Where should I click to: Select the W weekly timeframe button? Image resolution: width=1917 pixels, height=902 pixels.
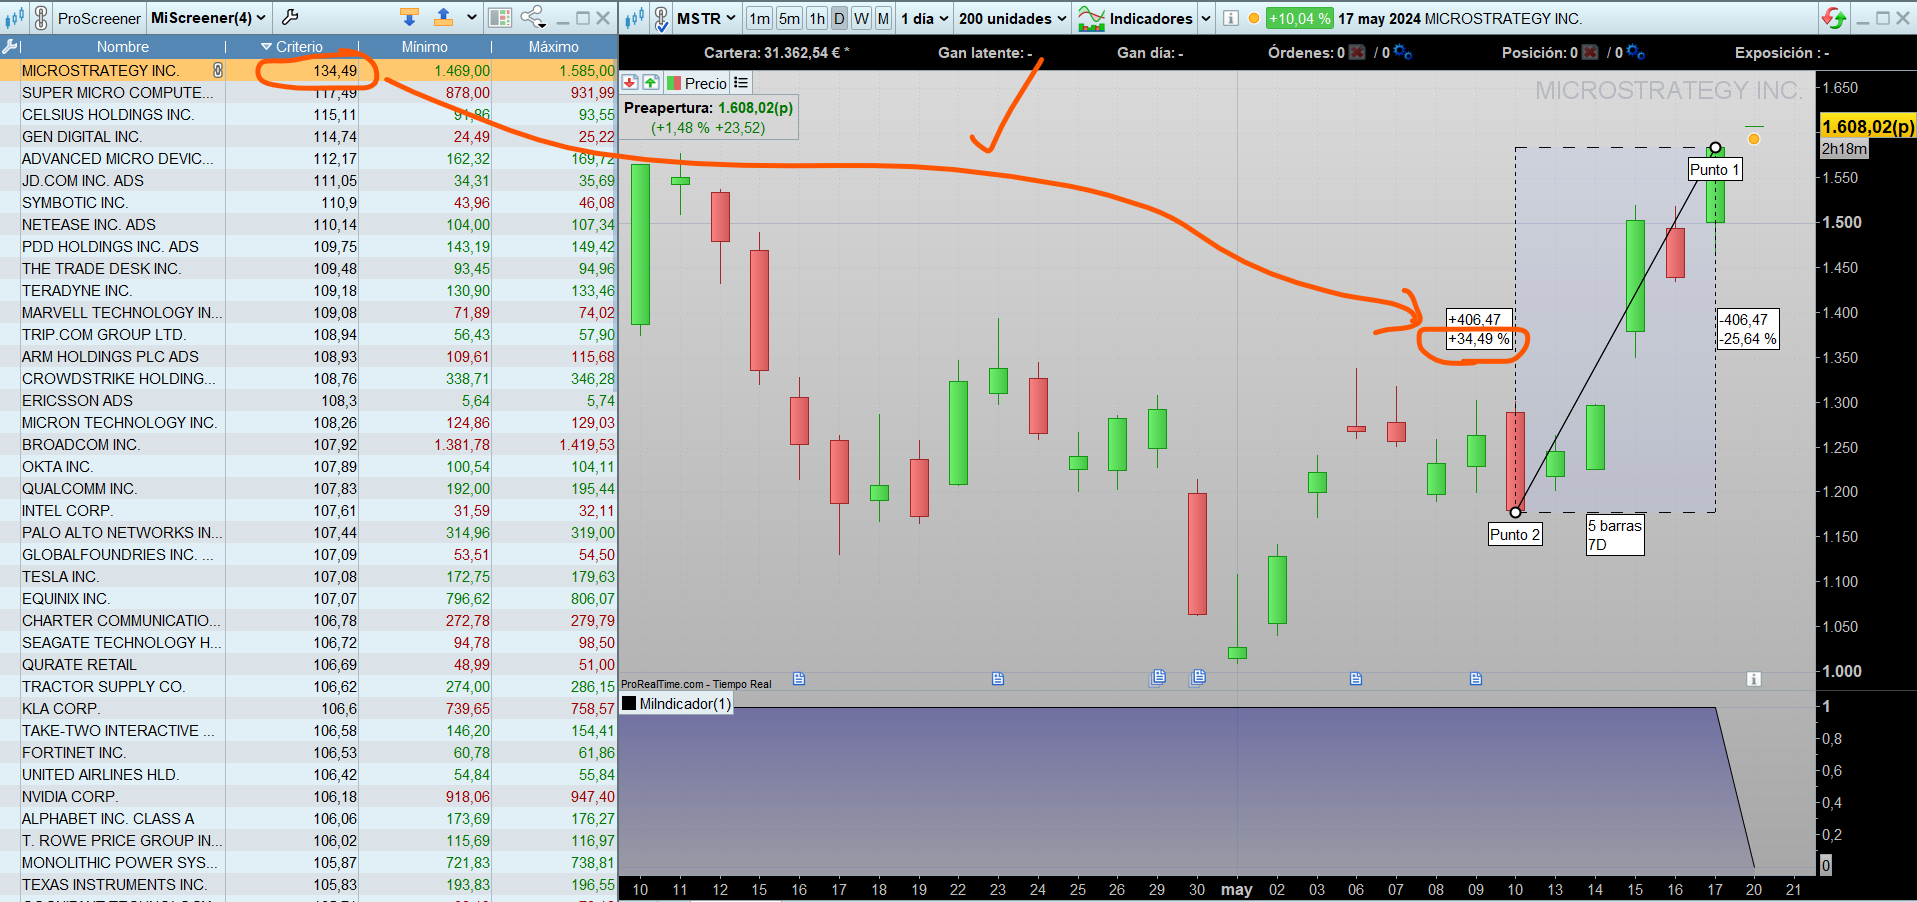click(861, 18)
